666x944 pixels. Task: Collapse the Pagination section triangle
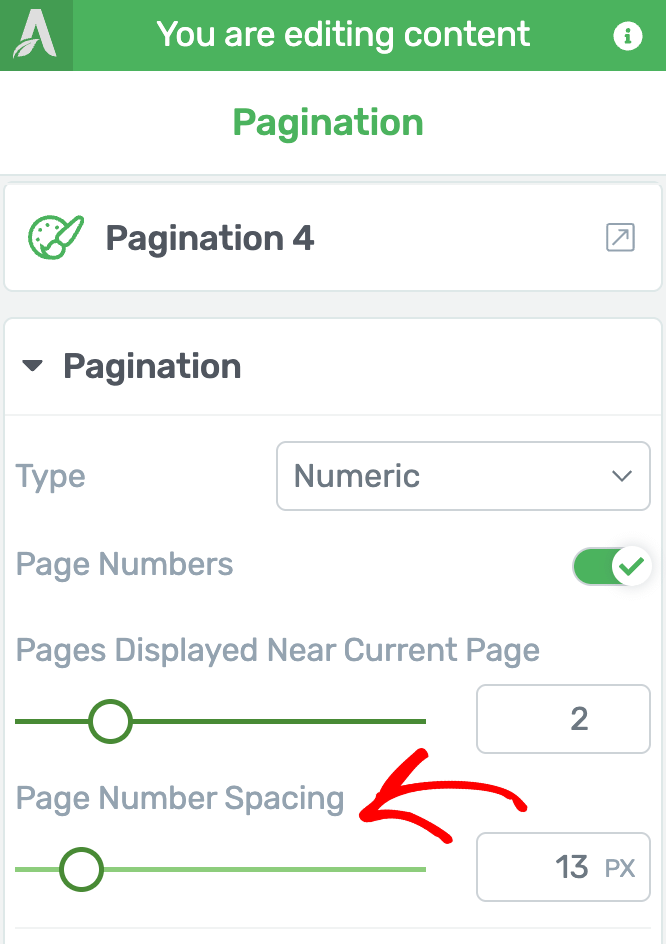(32, 365)
